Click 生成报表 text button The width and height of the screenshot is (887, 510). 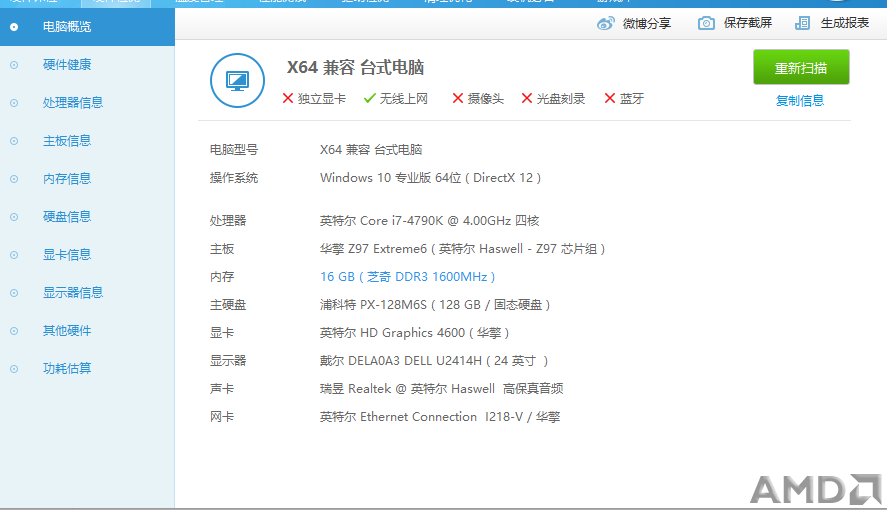[845, 23]
